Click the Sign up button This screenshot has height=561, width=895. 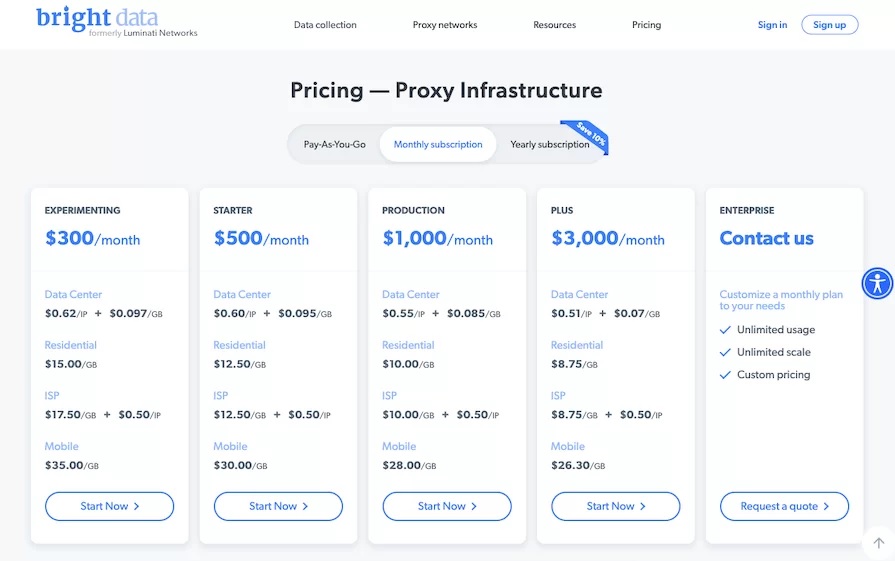coord(829,25)
